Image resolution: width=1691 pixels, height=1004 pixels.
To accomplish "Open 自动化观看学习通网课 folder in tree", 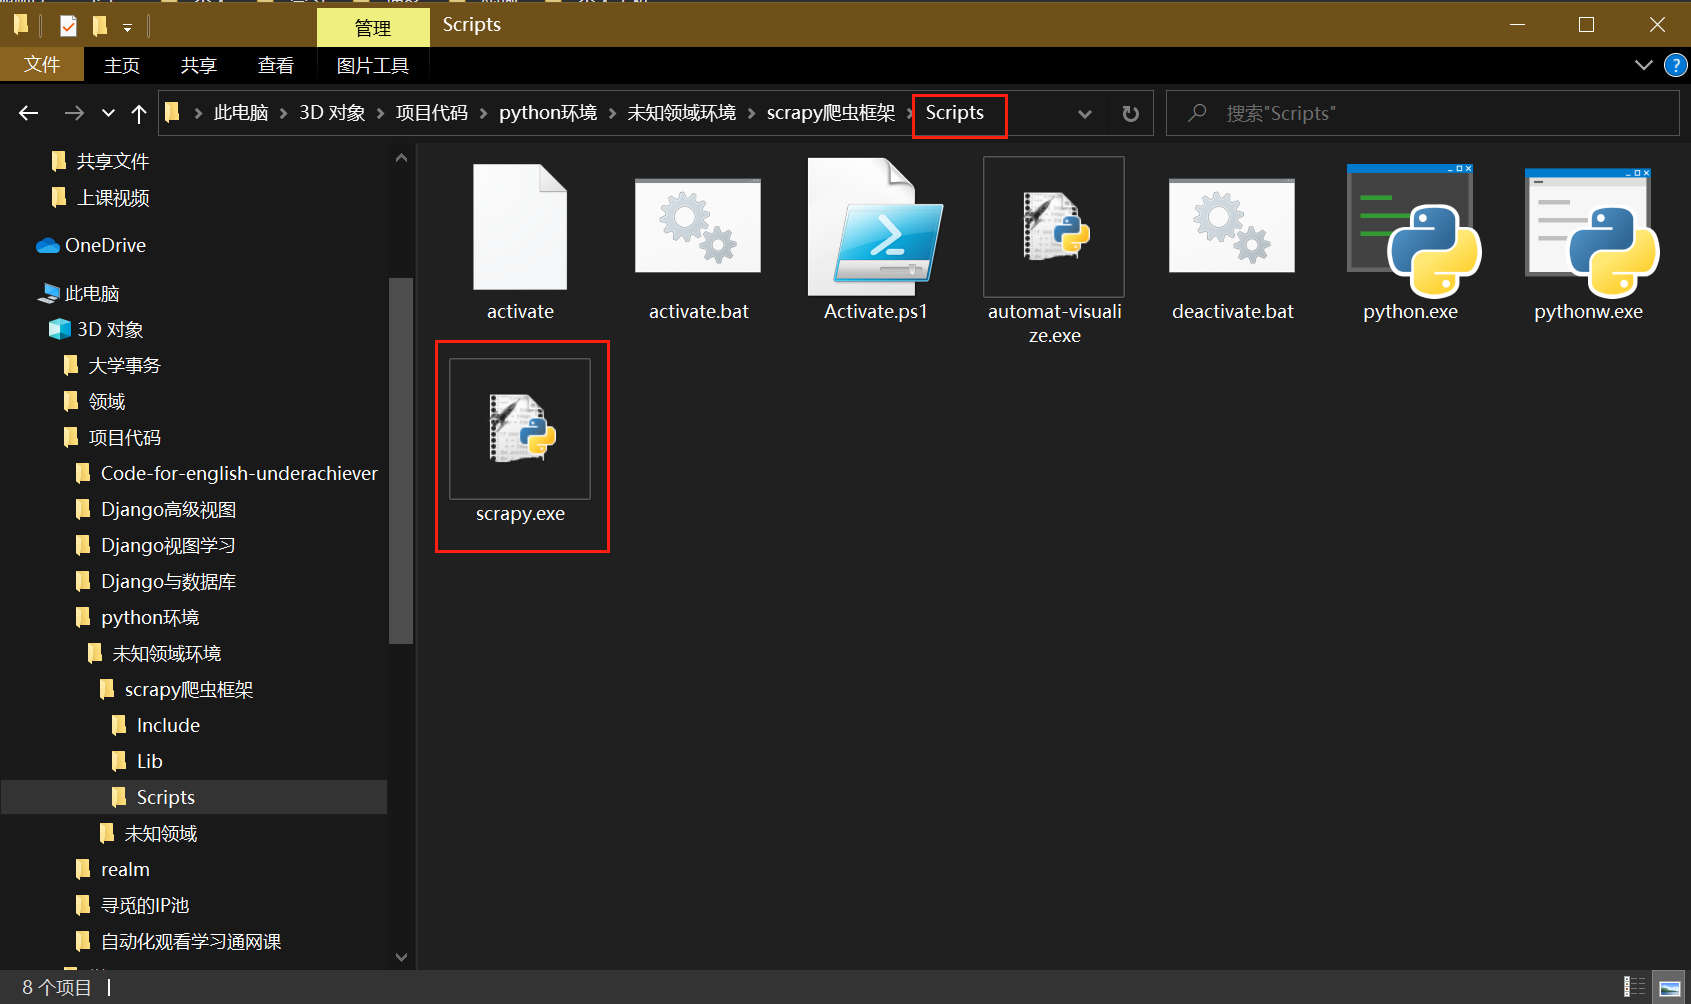I will click(x=190, y=941).
